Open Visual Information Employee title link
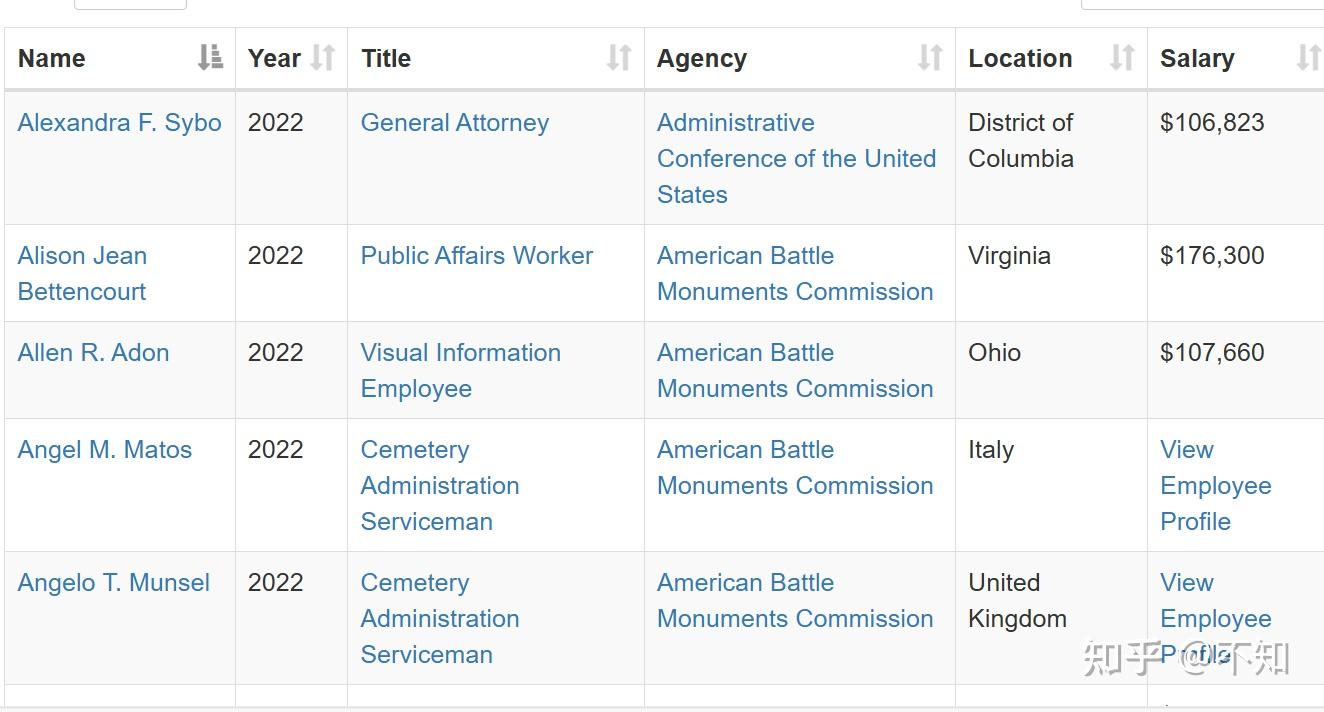1324x712 pixels. pos(461,371)
